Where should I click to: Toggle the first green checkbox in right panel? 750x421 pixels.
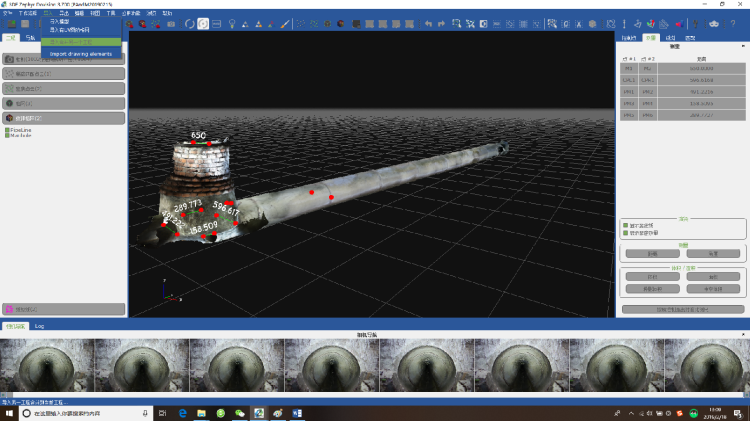click(625, 225)
